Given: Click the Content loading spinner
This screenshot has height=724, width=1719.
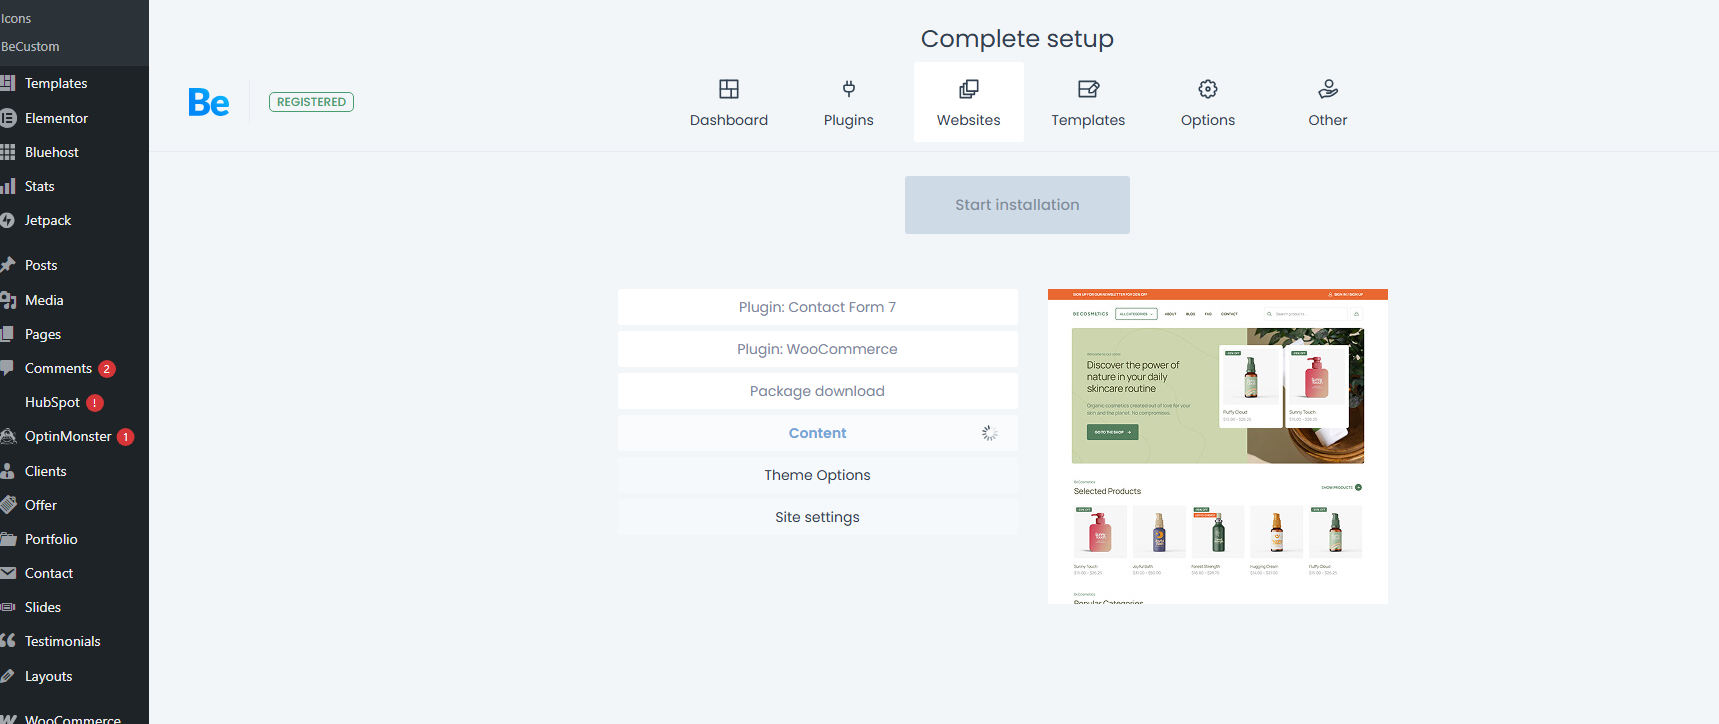Looking at the screenshot, I should coord(989,433).
